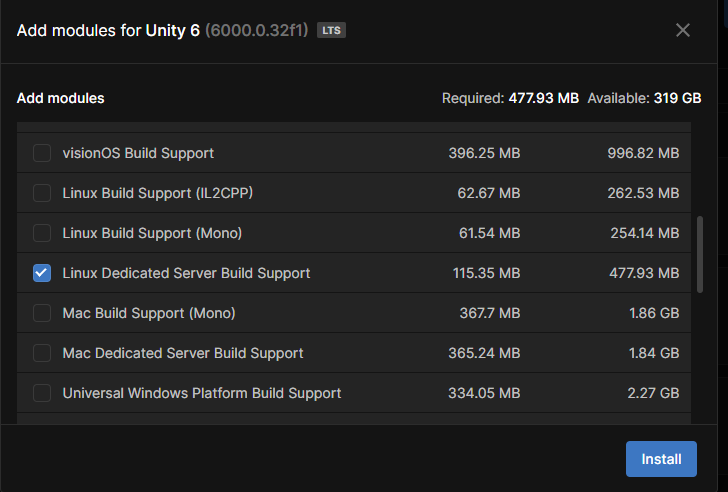The image size is (728, 492).
Task: Tick Linux Build Support (Mono) checkbox
Action: pyautogui.click(x=42, y=233)
